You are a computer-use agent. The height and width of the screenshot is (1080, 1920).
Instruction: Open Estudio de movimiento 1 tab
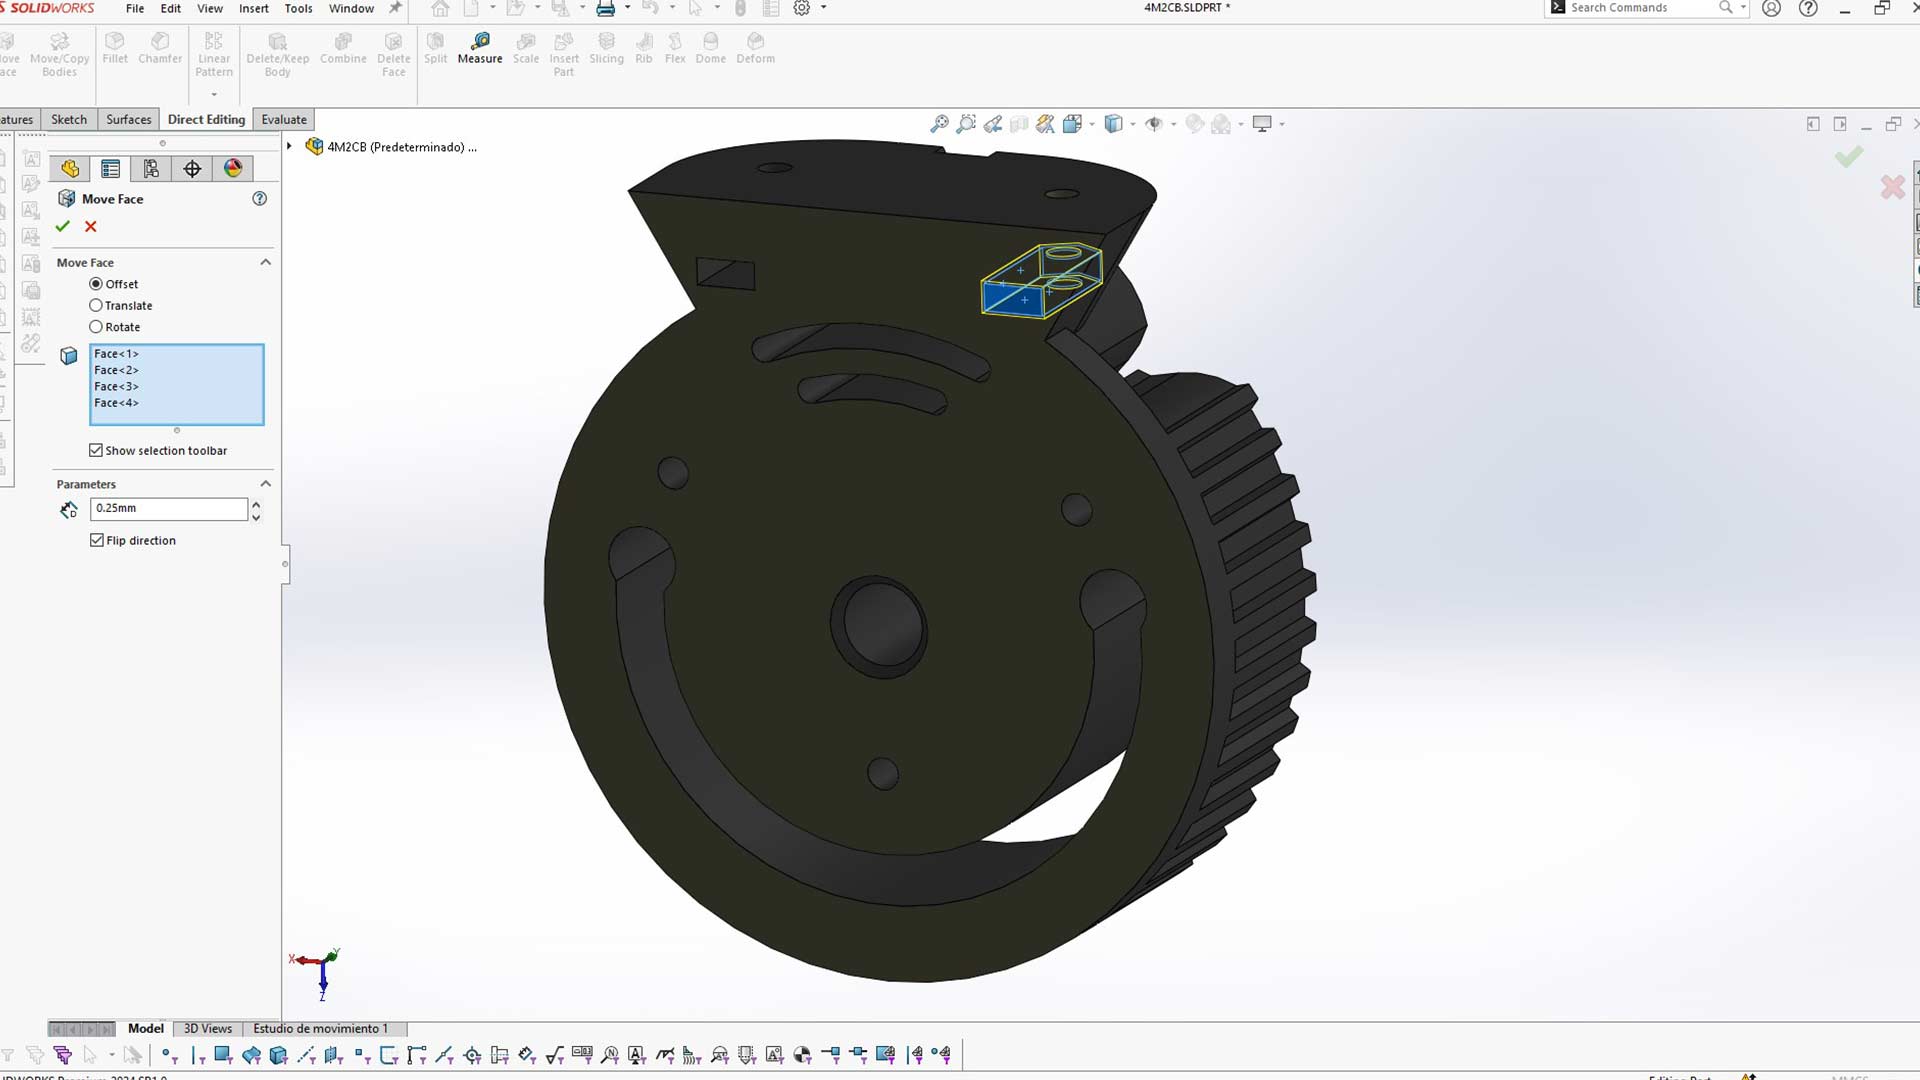320,1028
